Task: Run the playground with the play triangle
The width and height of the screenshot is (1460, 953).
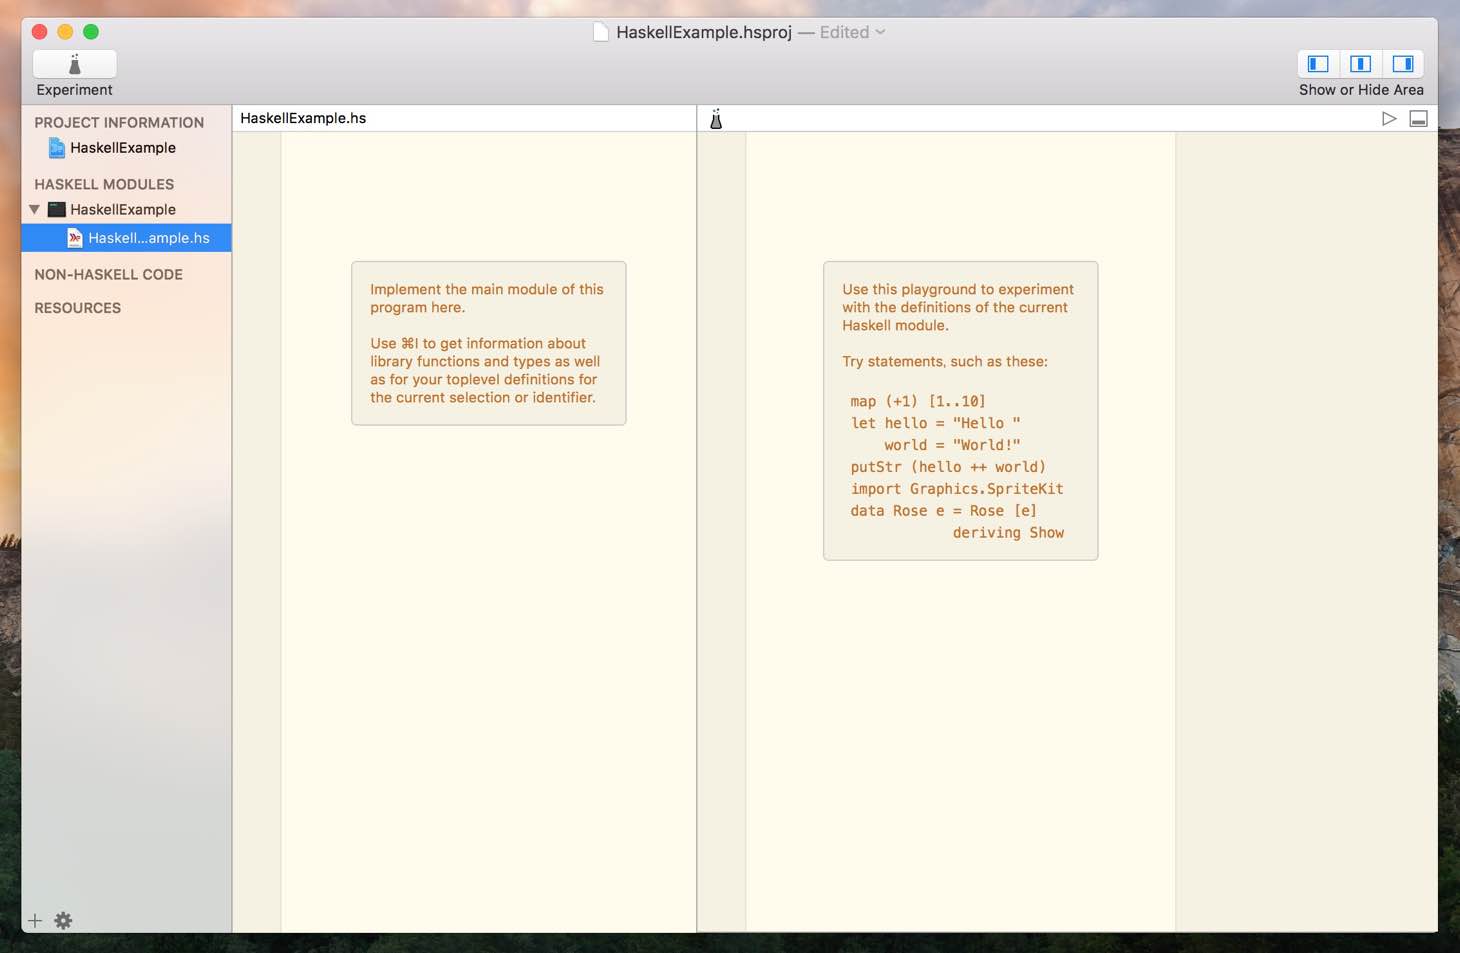Action: point(1389,119)
